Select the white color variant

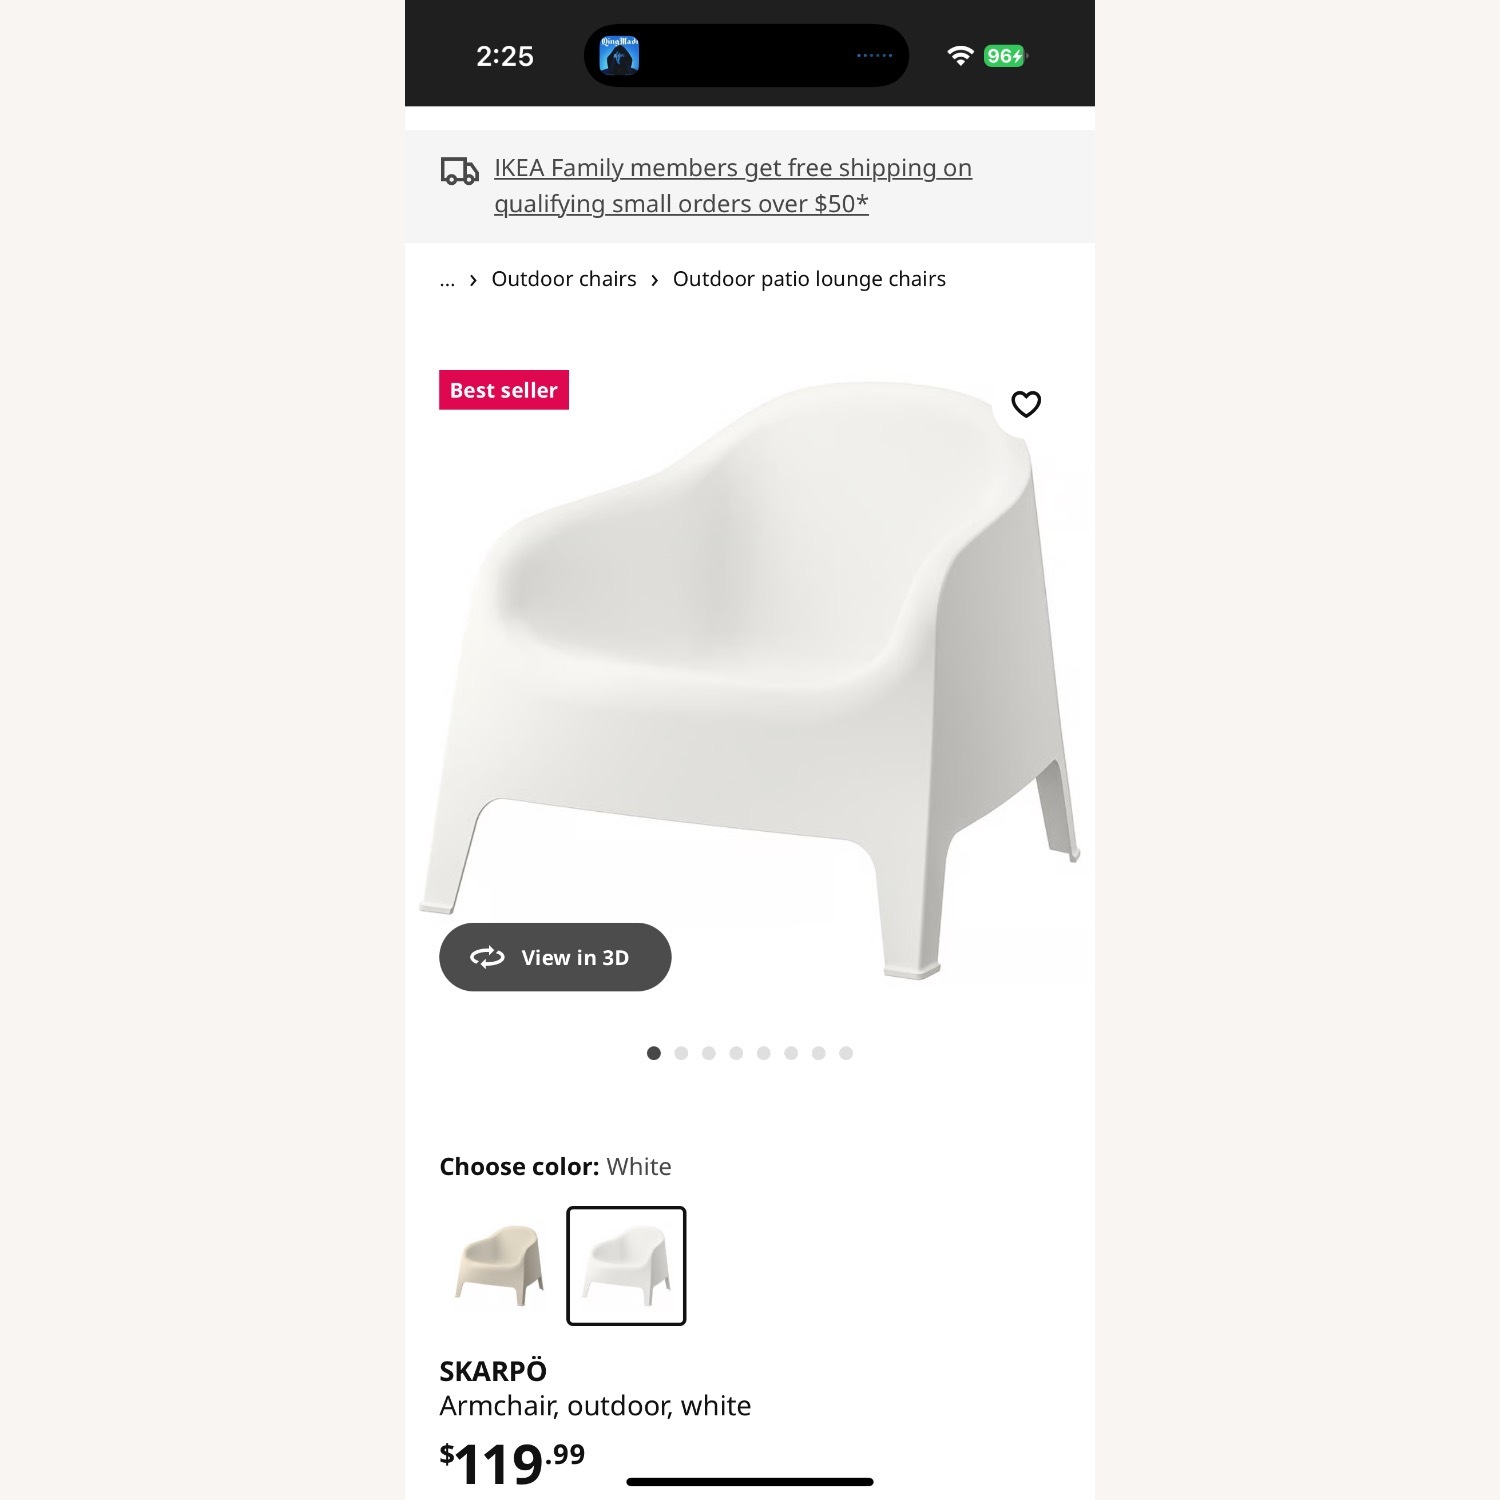(x=626, y=1267)
